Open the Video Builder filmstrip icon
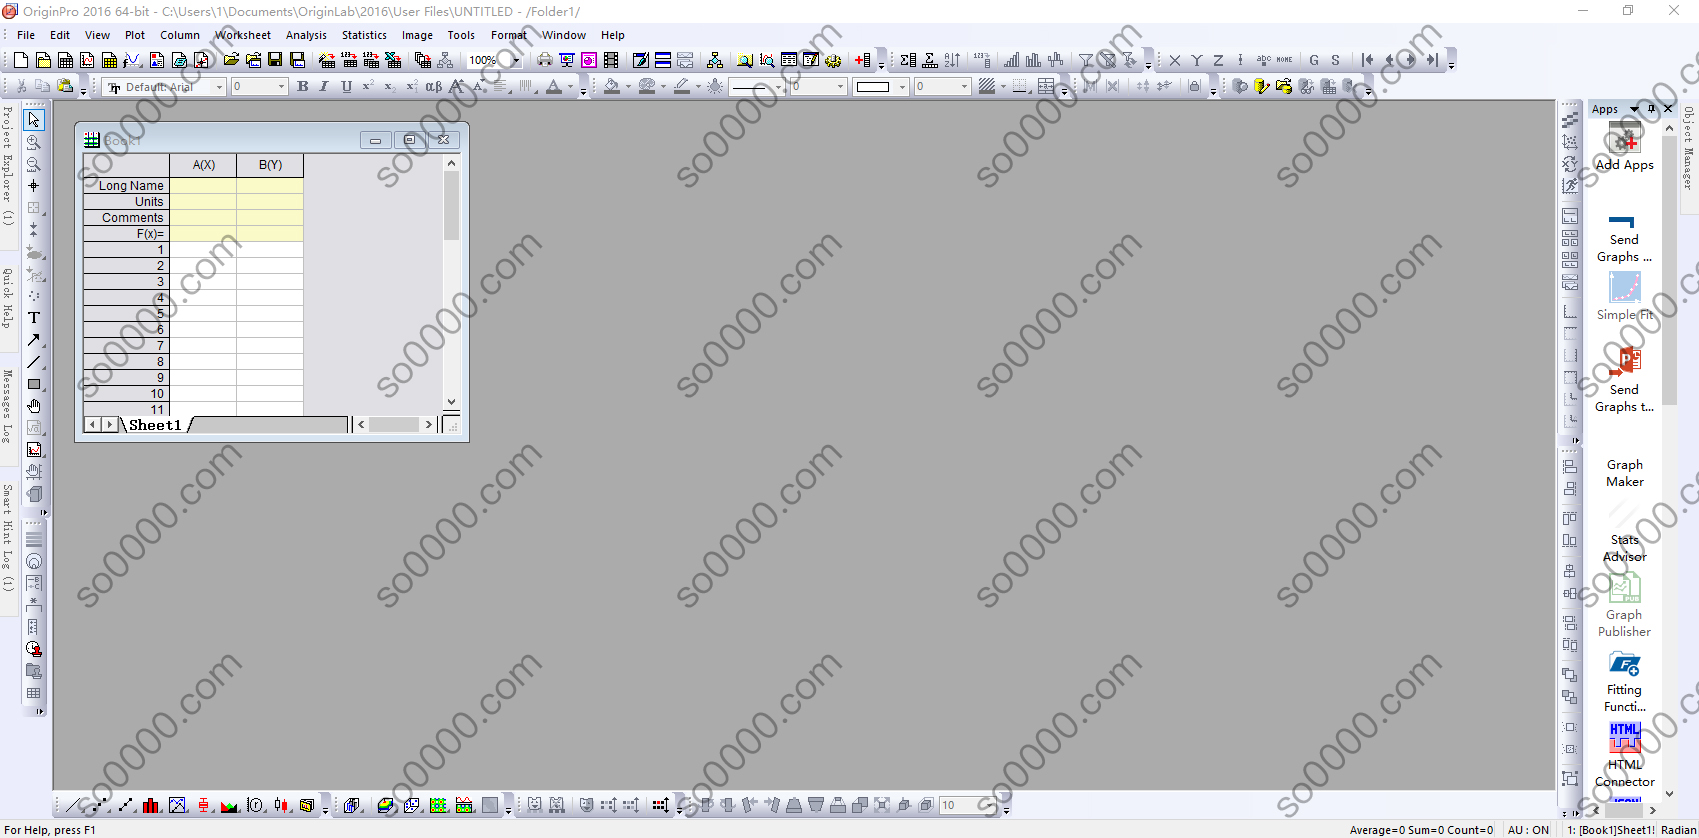 (611, 60)
